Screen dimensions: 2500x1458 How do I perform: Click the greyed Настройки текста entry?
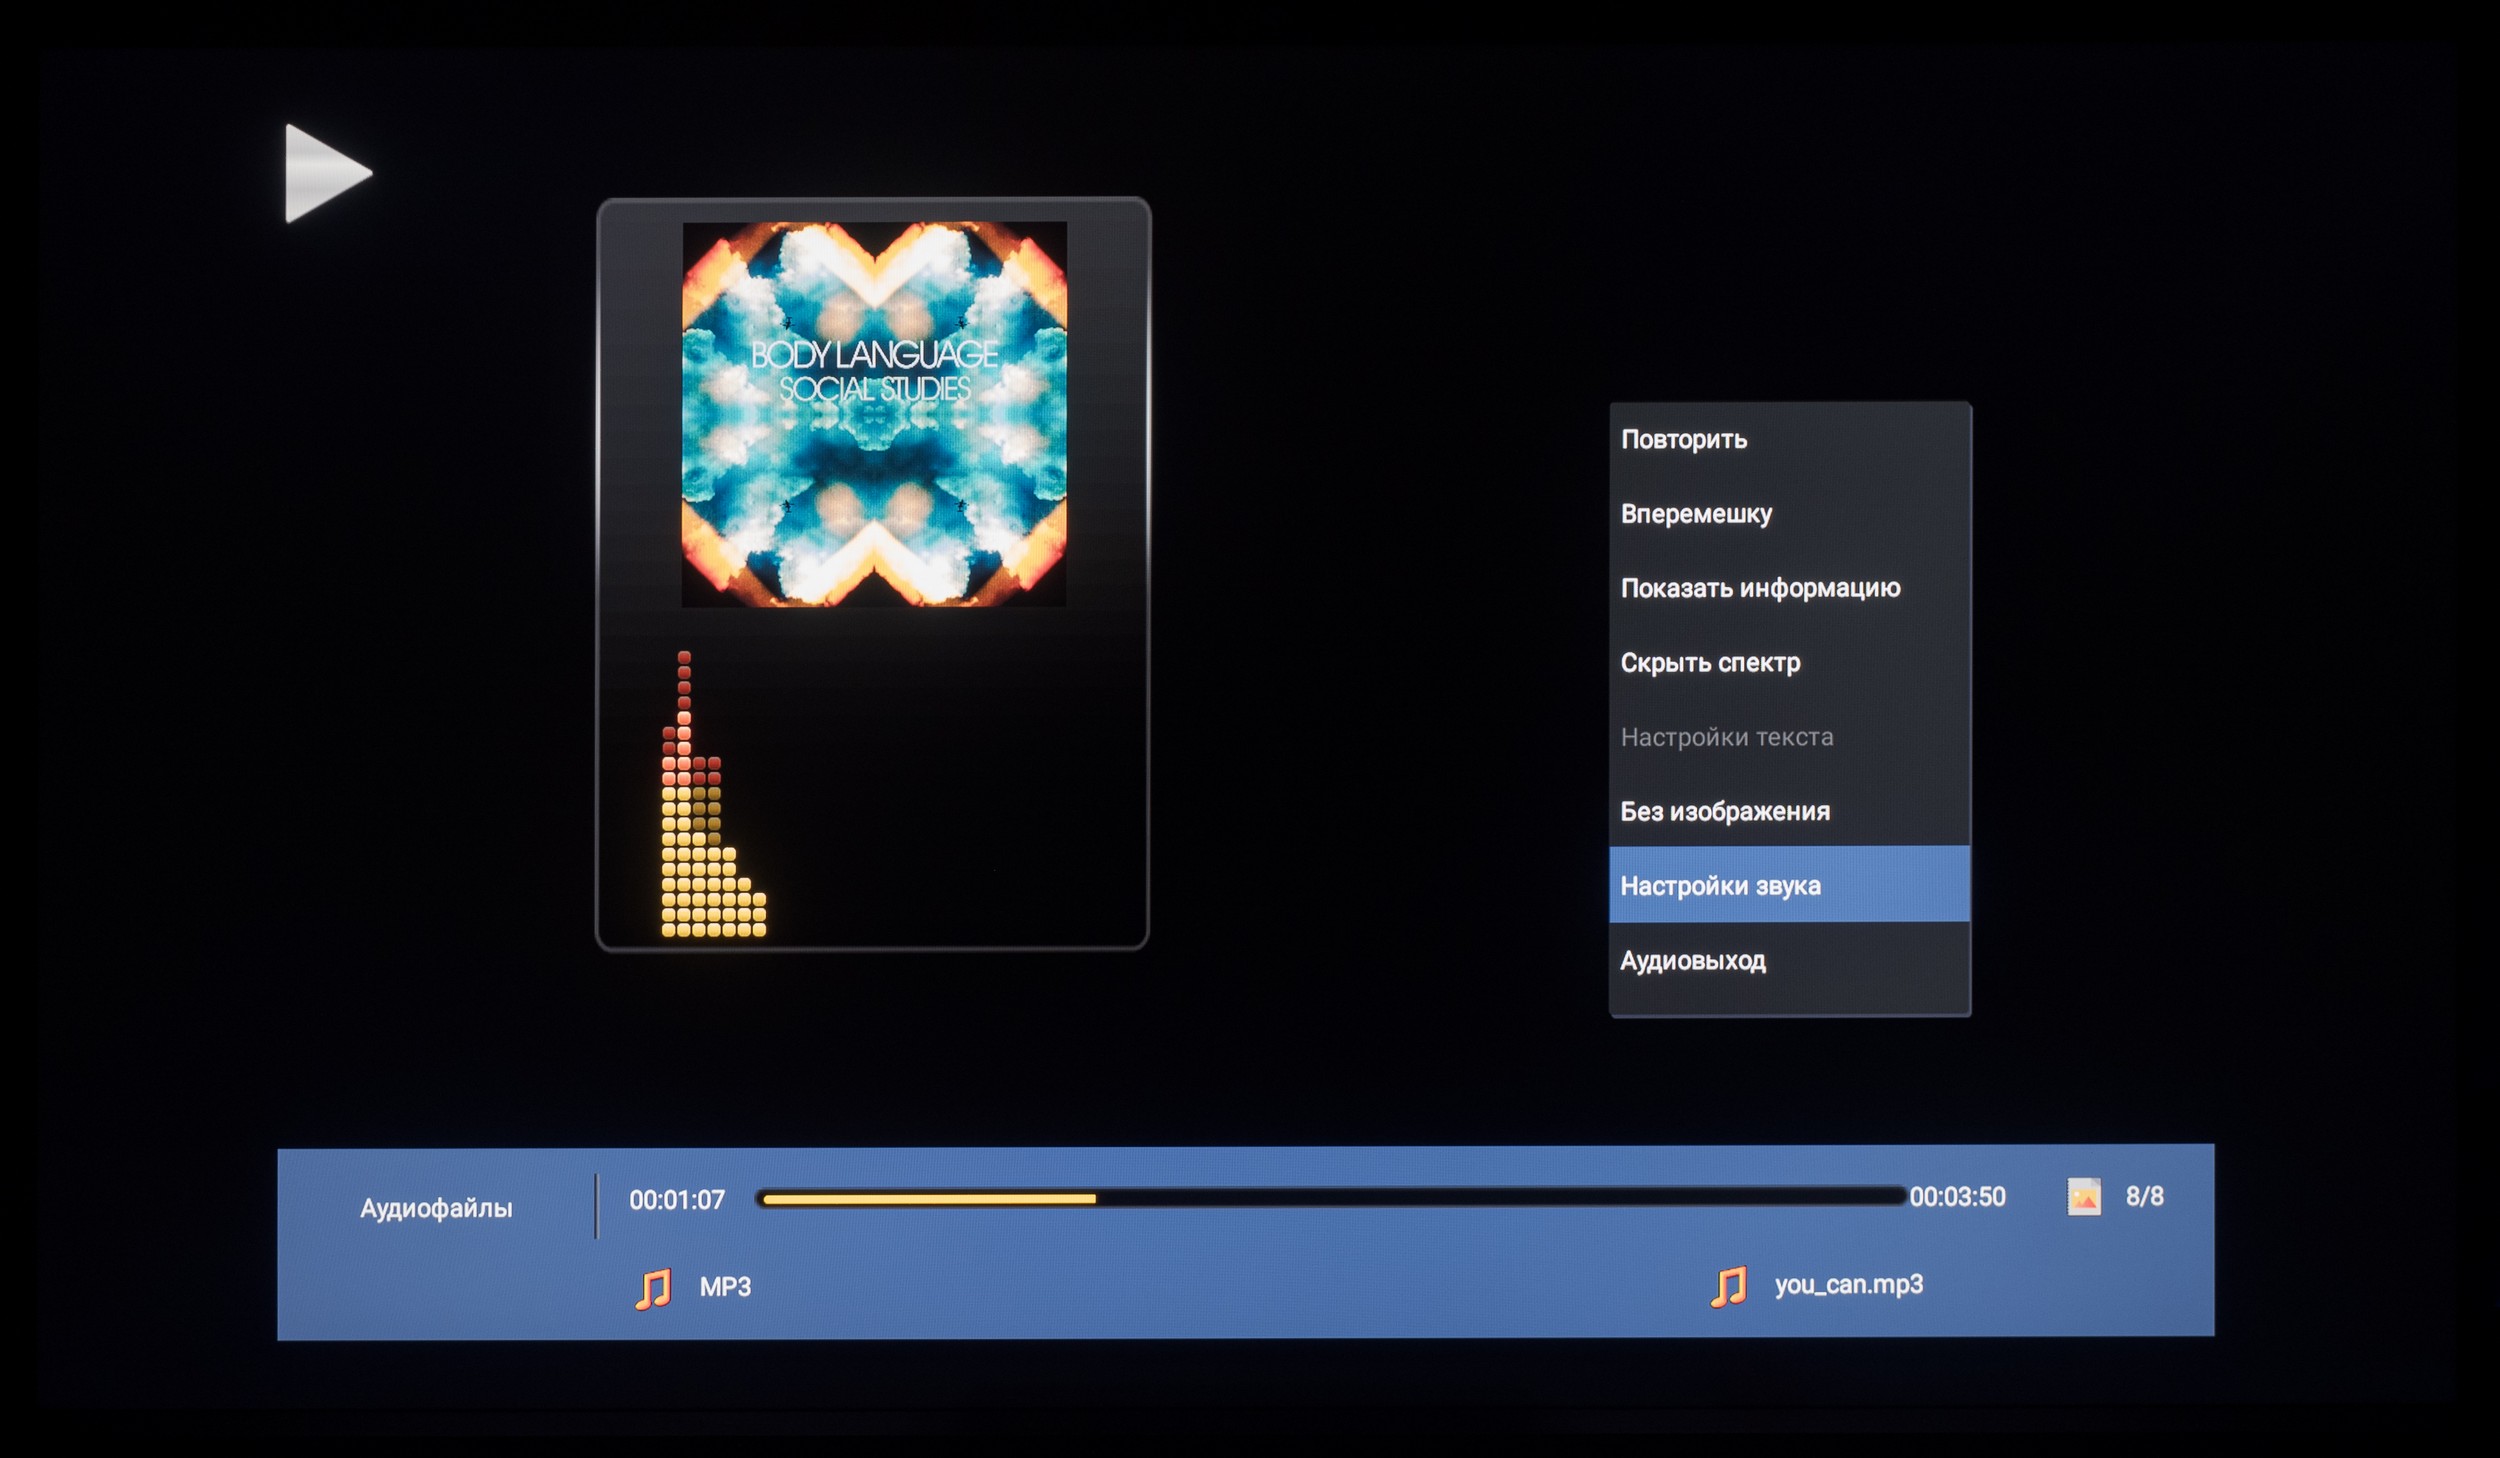[x=1727, y=737]
